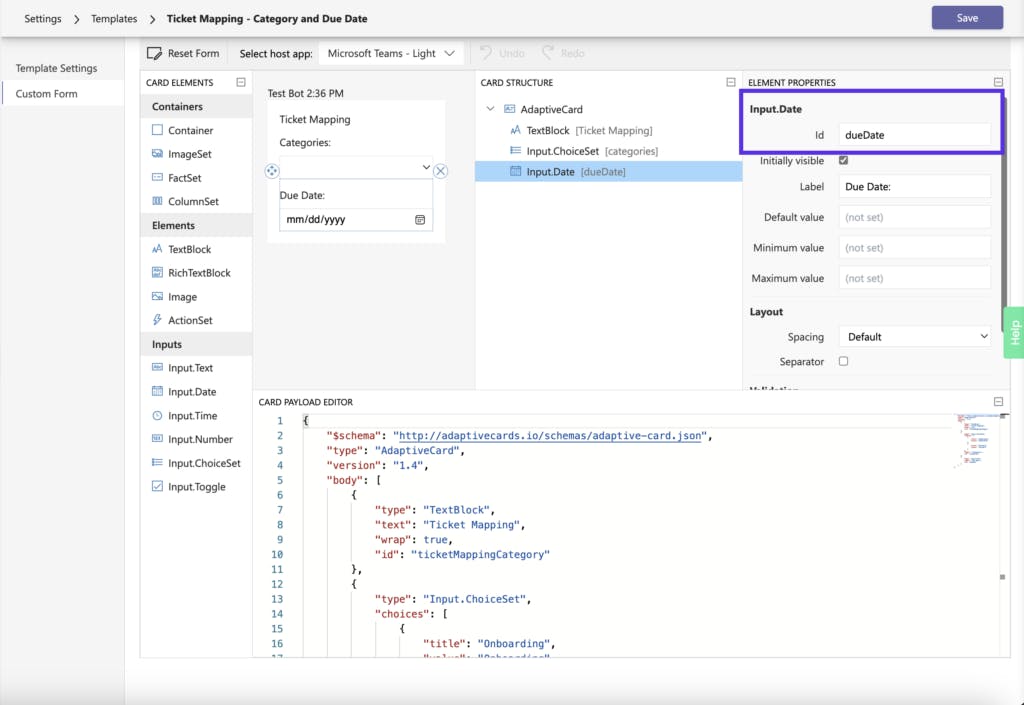Collapse the AdaptiveCard tree node
The width and height of the screenshot is (1024, 705).
tap(490, 109)
